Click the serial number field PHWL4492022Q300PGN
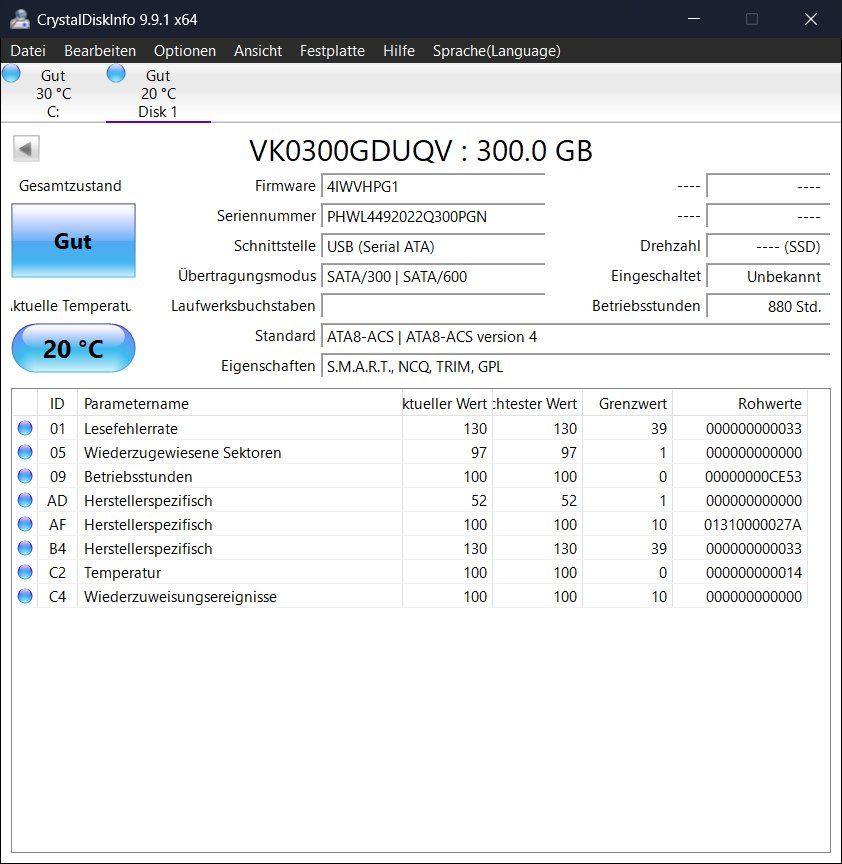Viewport: 842px width, 864px height. 433,217
